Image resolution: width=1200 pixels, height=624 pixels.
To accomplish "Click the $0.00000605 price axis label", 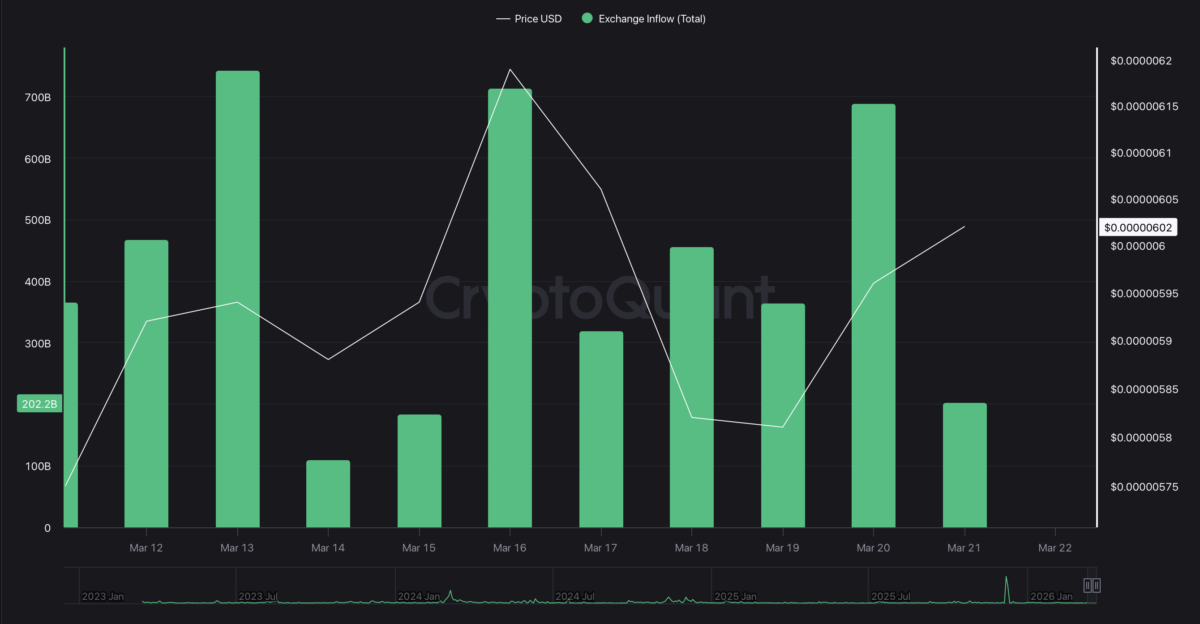I will point(1144,200).
